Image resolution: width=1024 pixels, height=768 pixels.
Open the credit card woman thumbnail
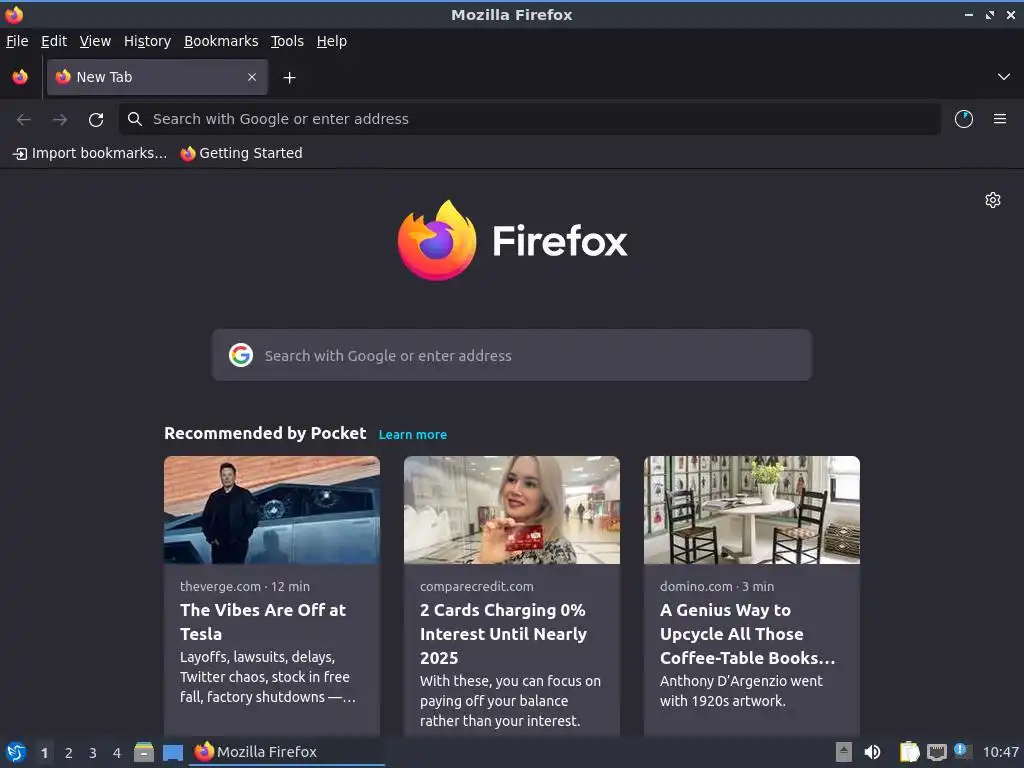[512, 510]
